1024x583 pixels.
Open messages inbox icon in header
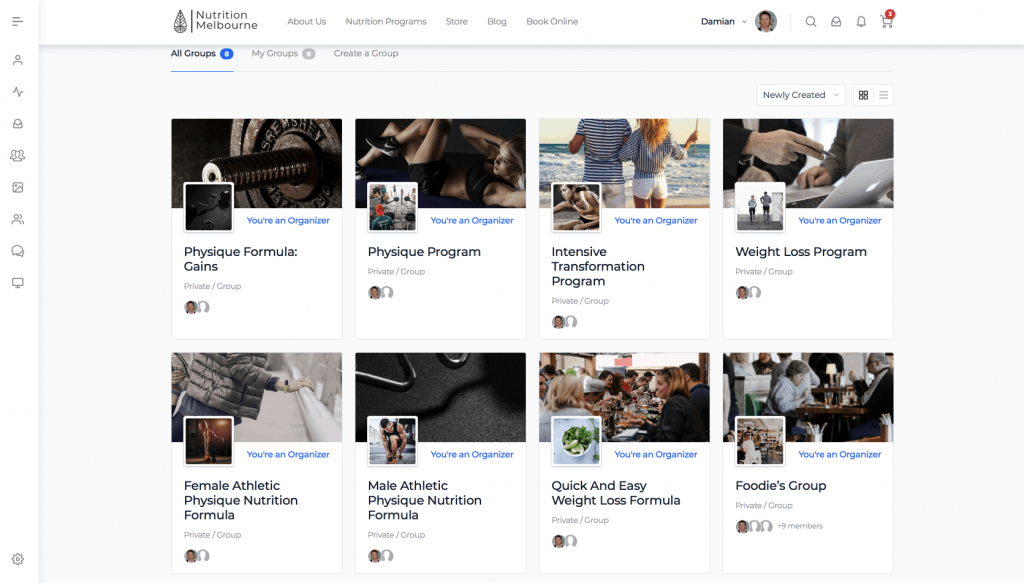(836, 22)
